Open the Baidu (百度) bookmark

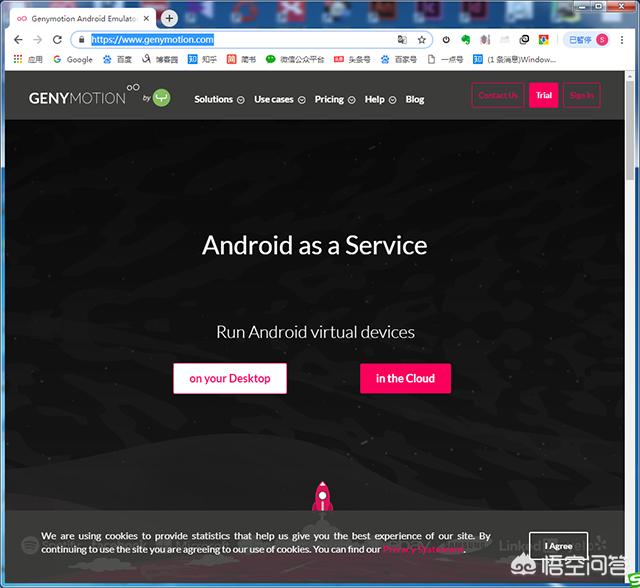118,60
